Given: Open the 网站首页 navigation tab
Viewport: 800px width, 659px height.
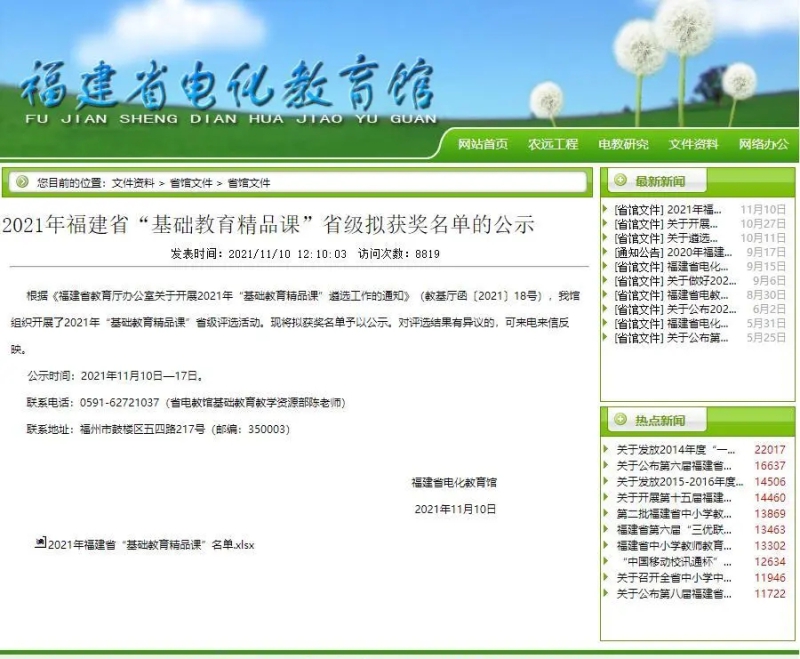Looking at the screenshot, I should click(483, 144).
